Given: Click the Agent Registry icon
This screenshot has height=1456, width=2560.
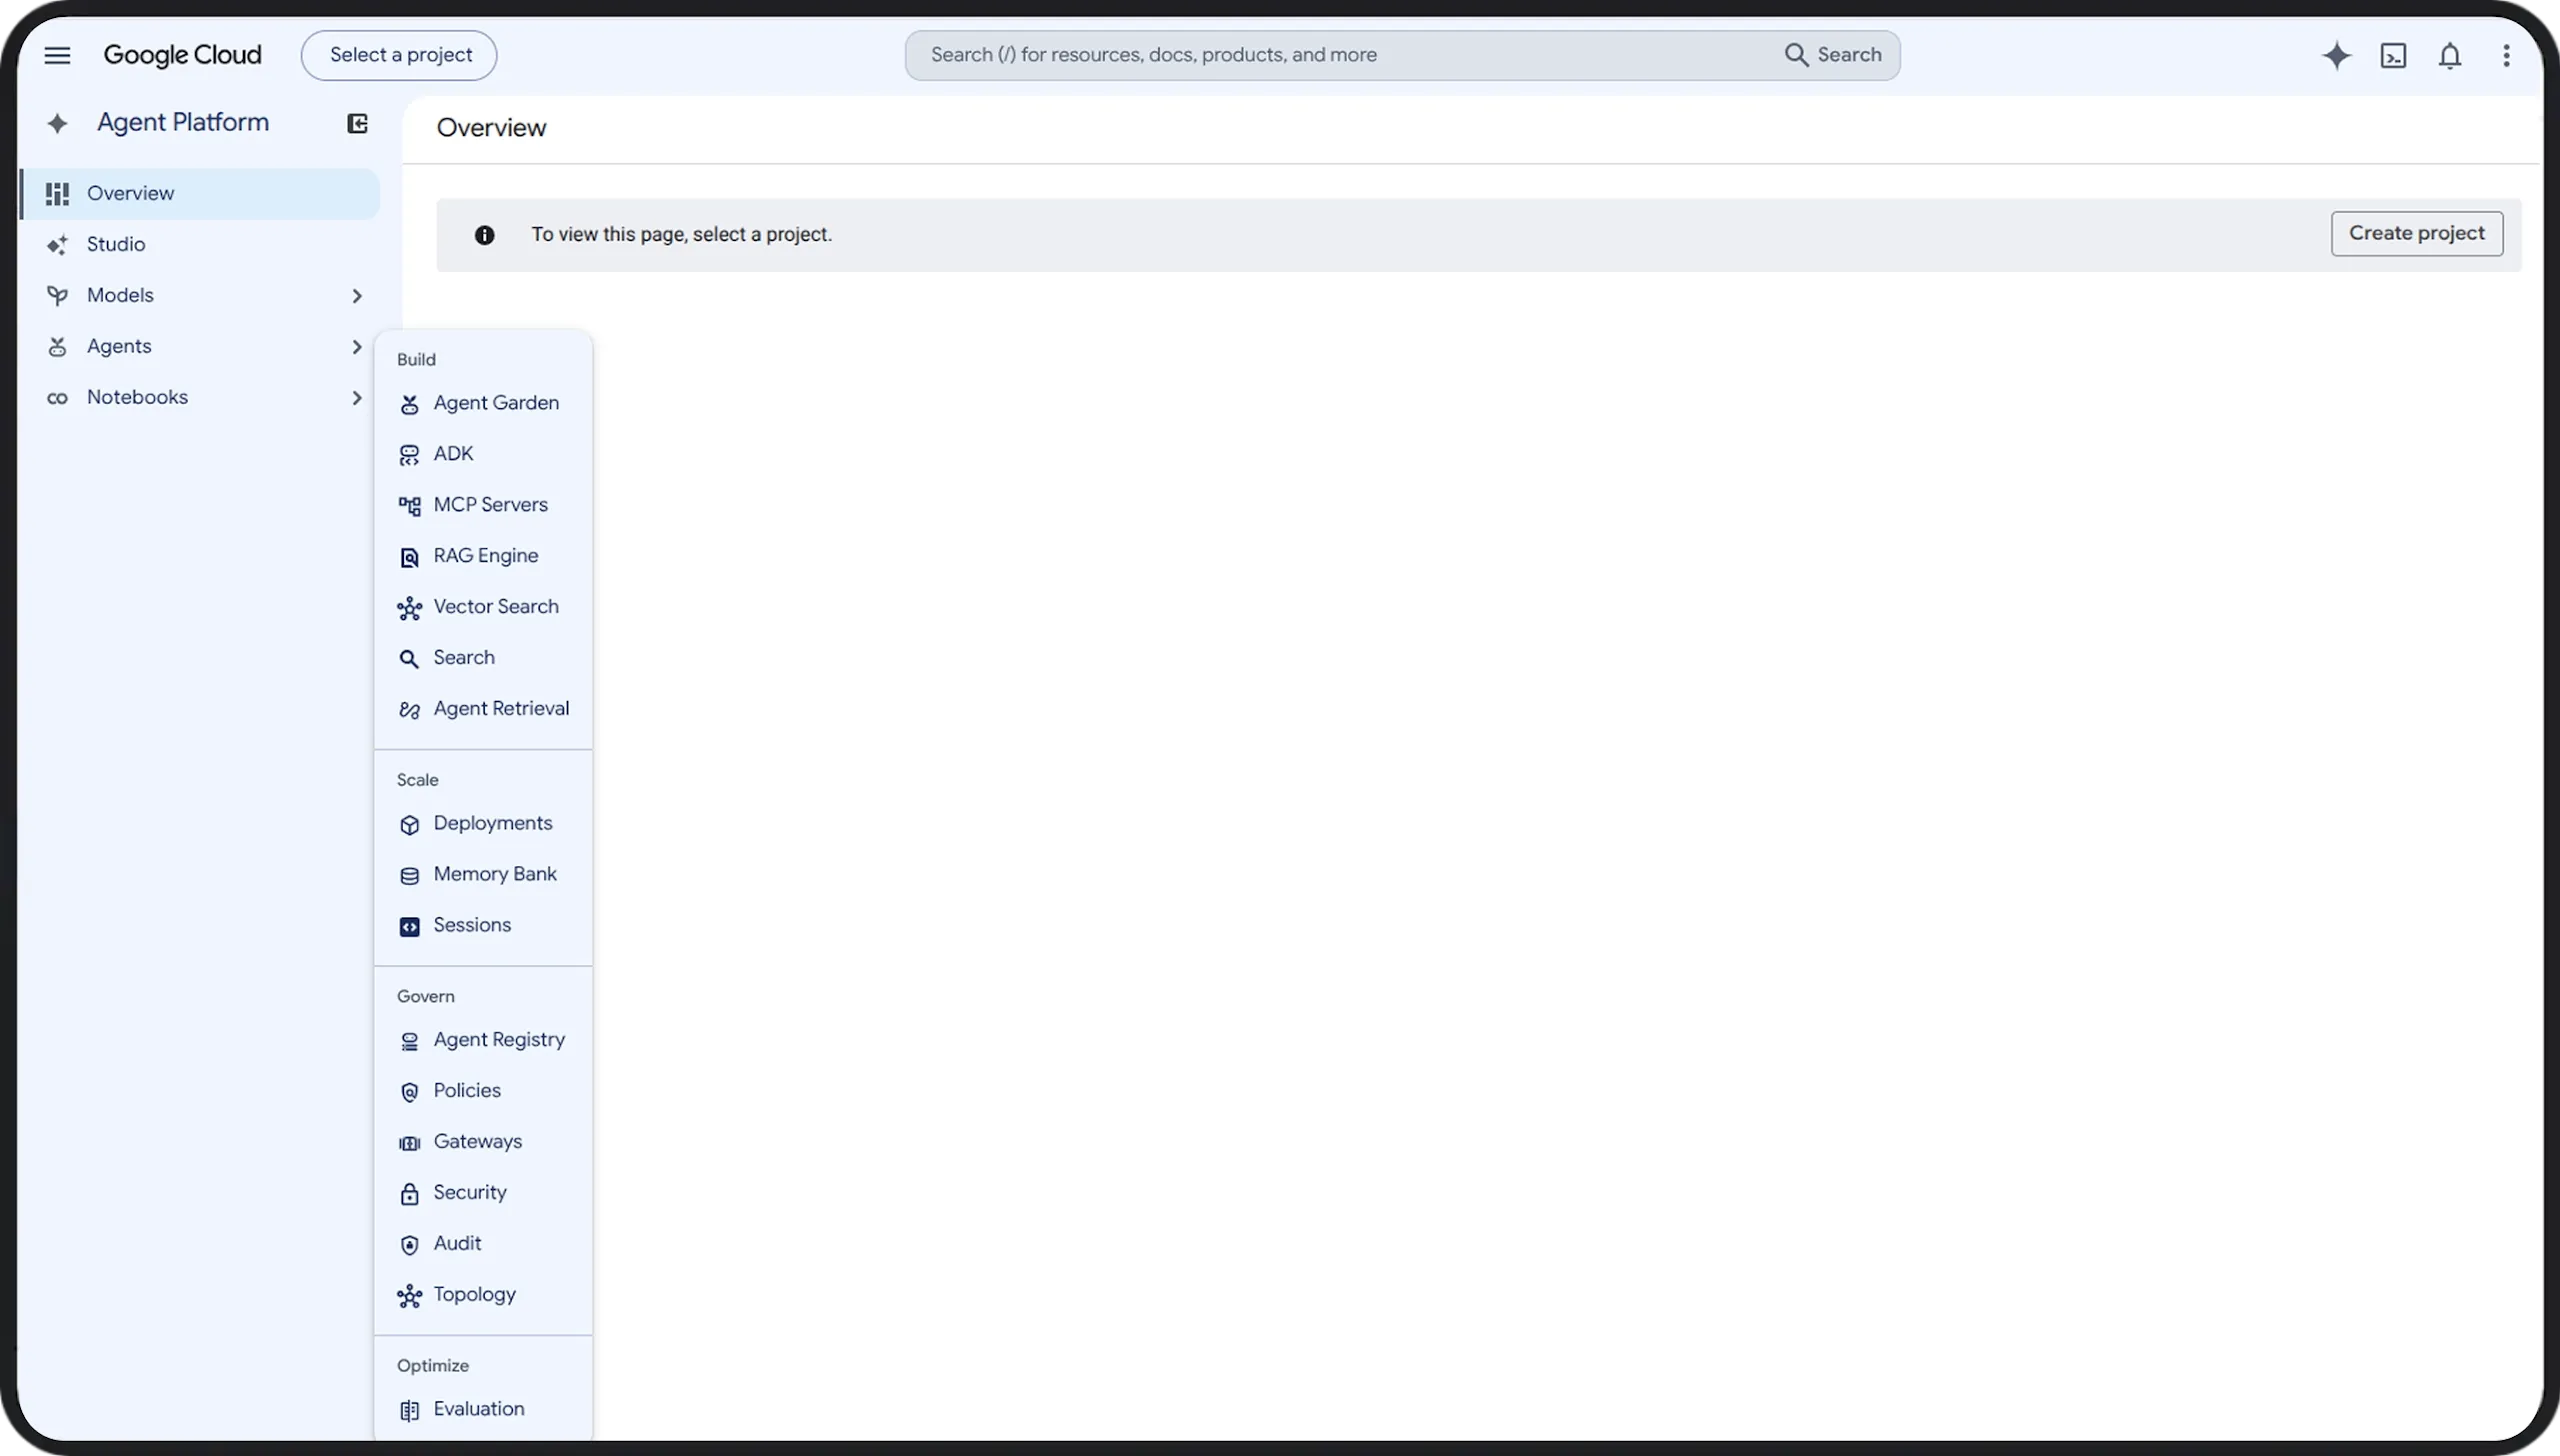Looking at the screenshot, I should (x=409, y=1042).
